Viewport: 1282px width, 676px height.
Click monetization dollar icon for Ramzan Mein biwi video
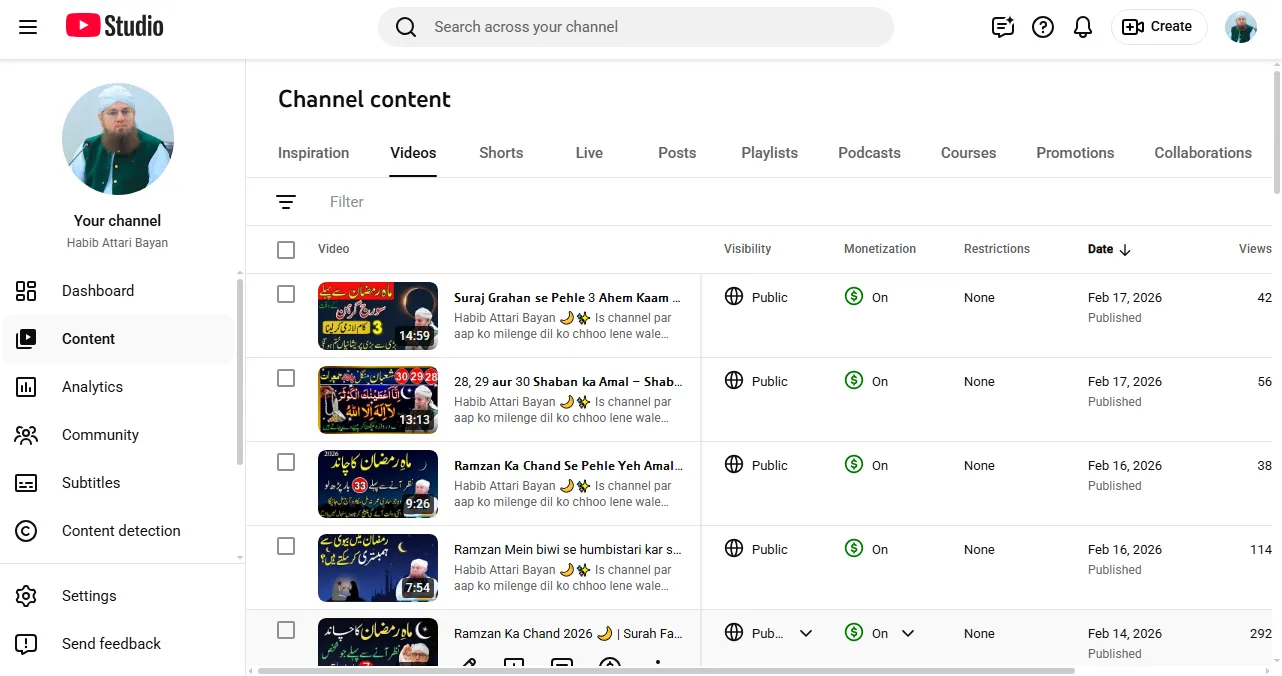[853, 548]
